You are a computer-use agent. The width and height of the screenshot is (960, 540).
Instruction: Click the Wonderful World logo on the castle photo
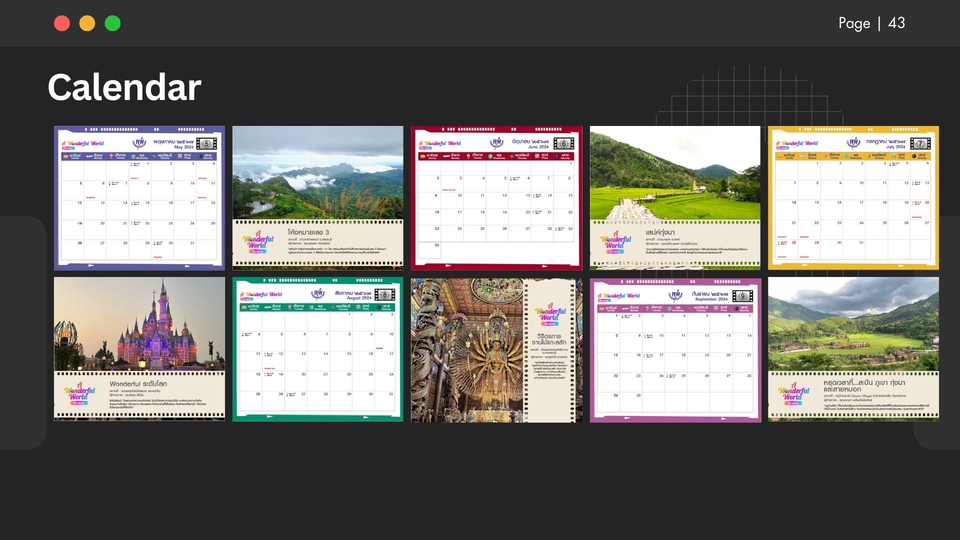pyautogui.click(x=79, y=391)
